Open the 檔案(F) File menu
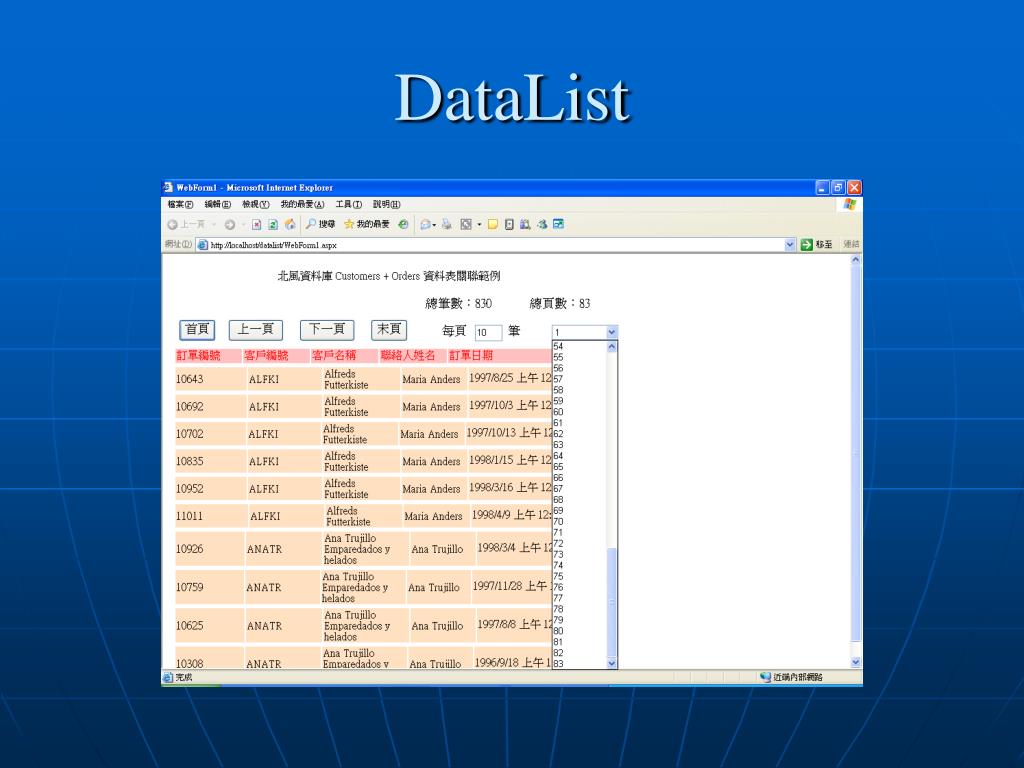Viewport: 1024px width, 768px height. click(x=180, y=204)
